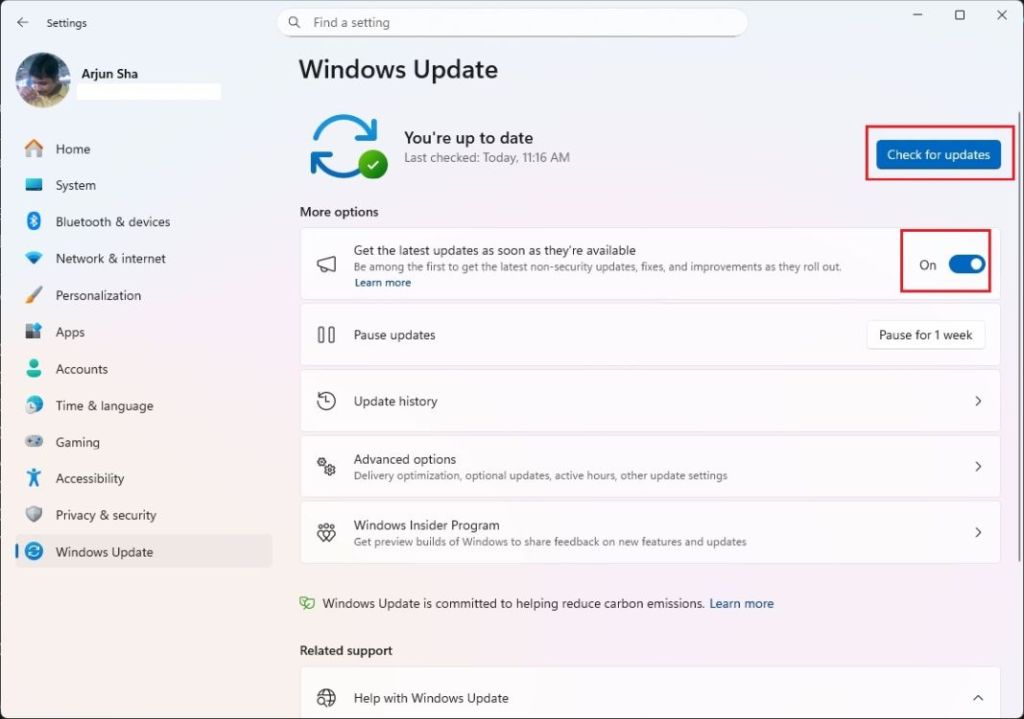The width and height of the screenshot is (1024, 719).
Task: Click the Windows Update sync icon
Action: click(33, 551)
